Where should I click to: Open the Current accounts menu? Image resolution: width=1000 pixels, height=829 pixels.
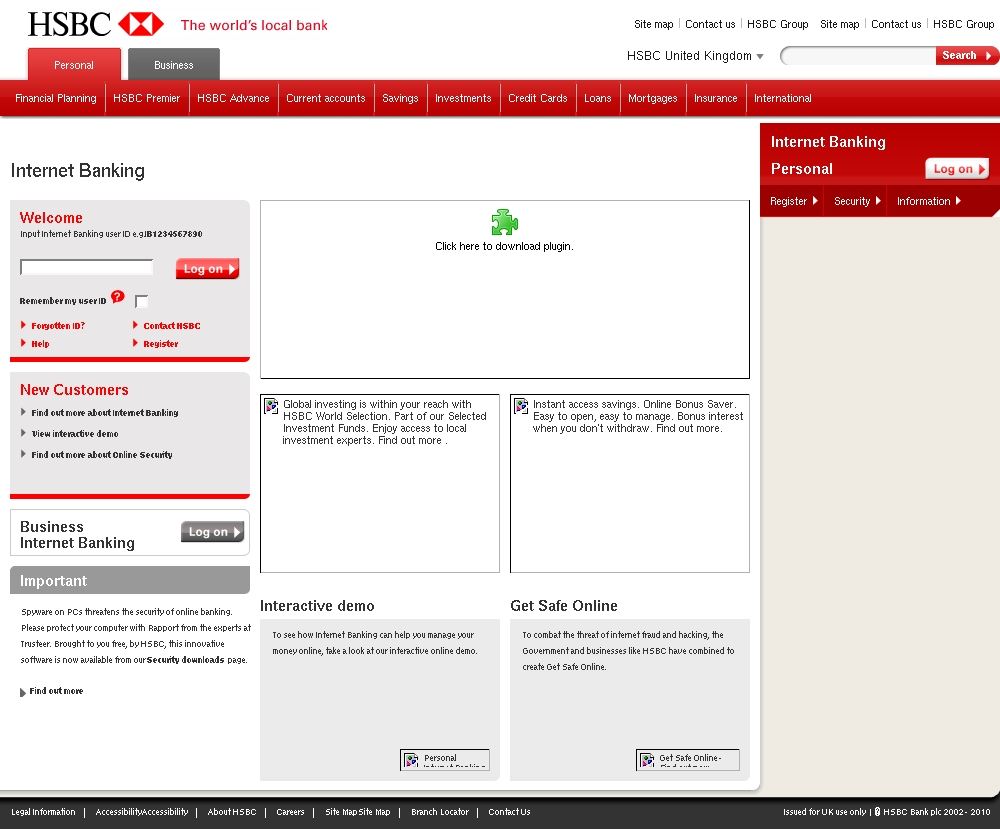(x=326, y=98)
